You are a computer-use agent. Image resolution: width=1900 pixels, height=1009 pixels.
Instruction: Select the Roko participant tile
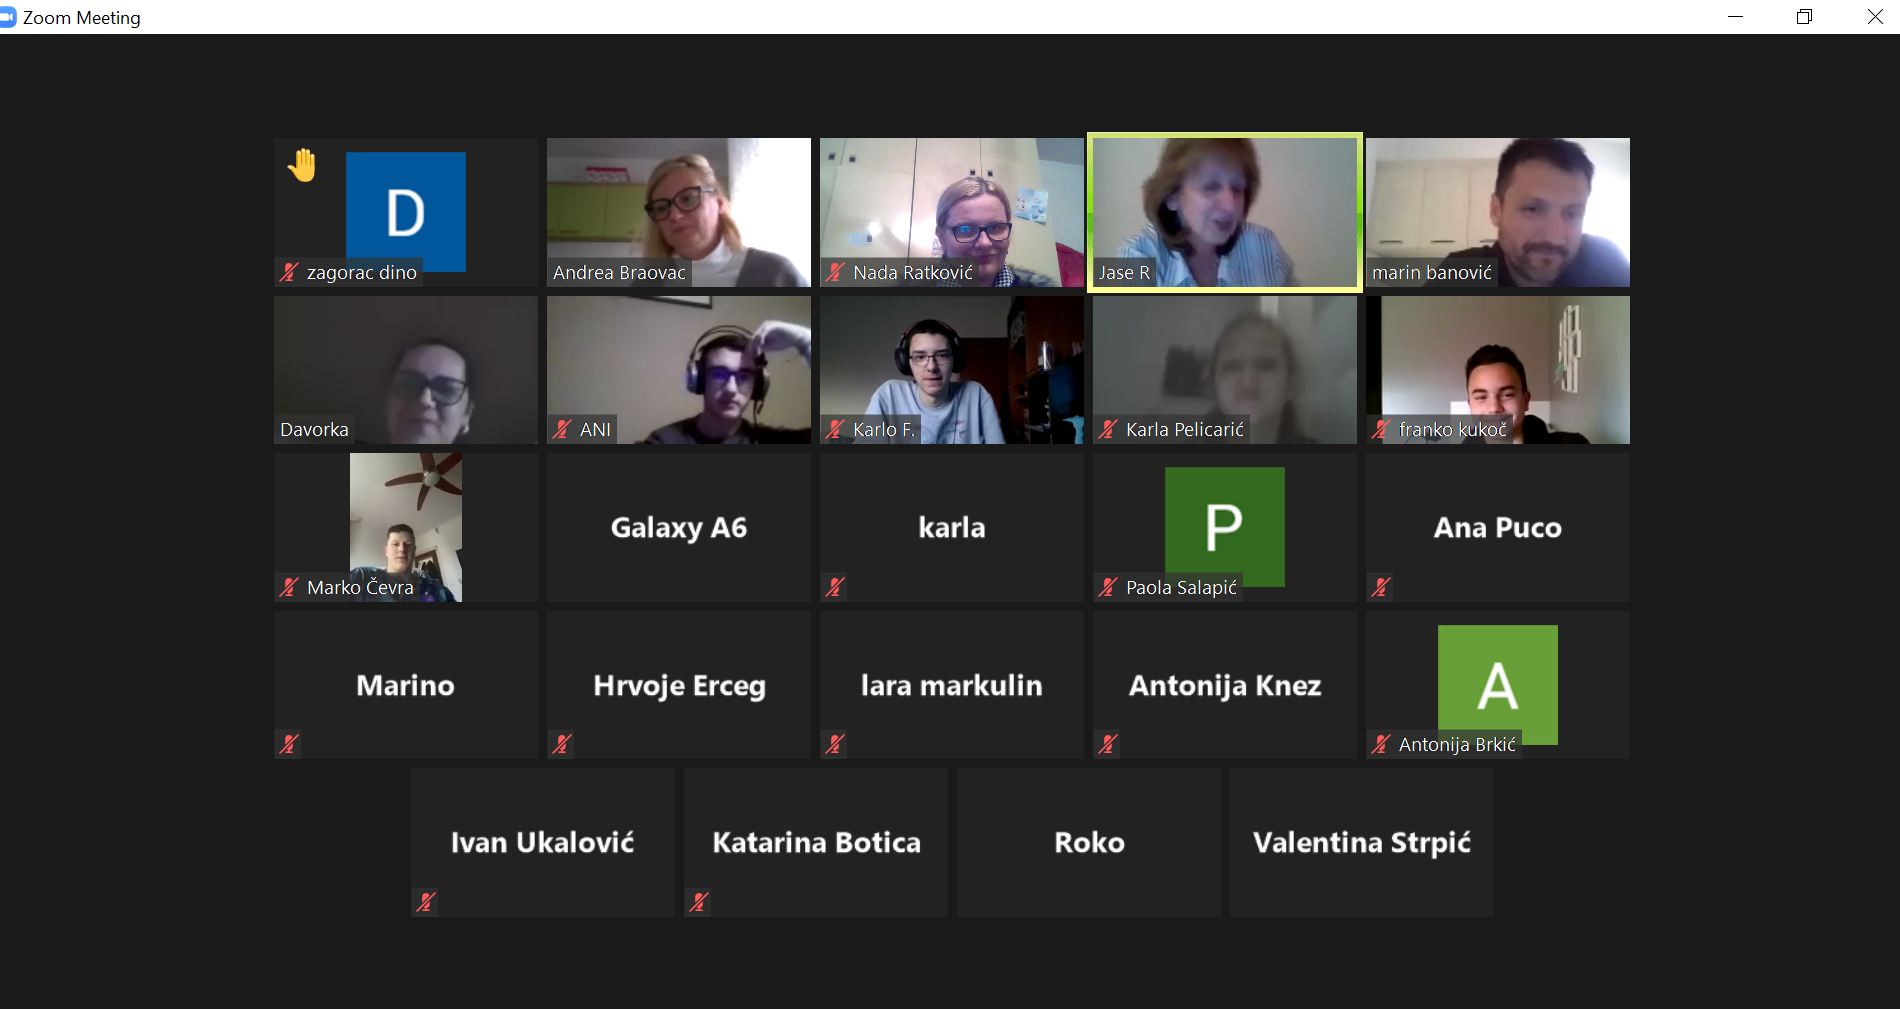point(1089,842)
